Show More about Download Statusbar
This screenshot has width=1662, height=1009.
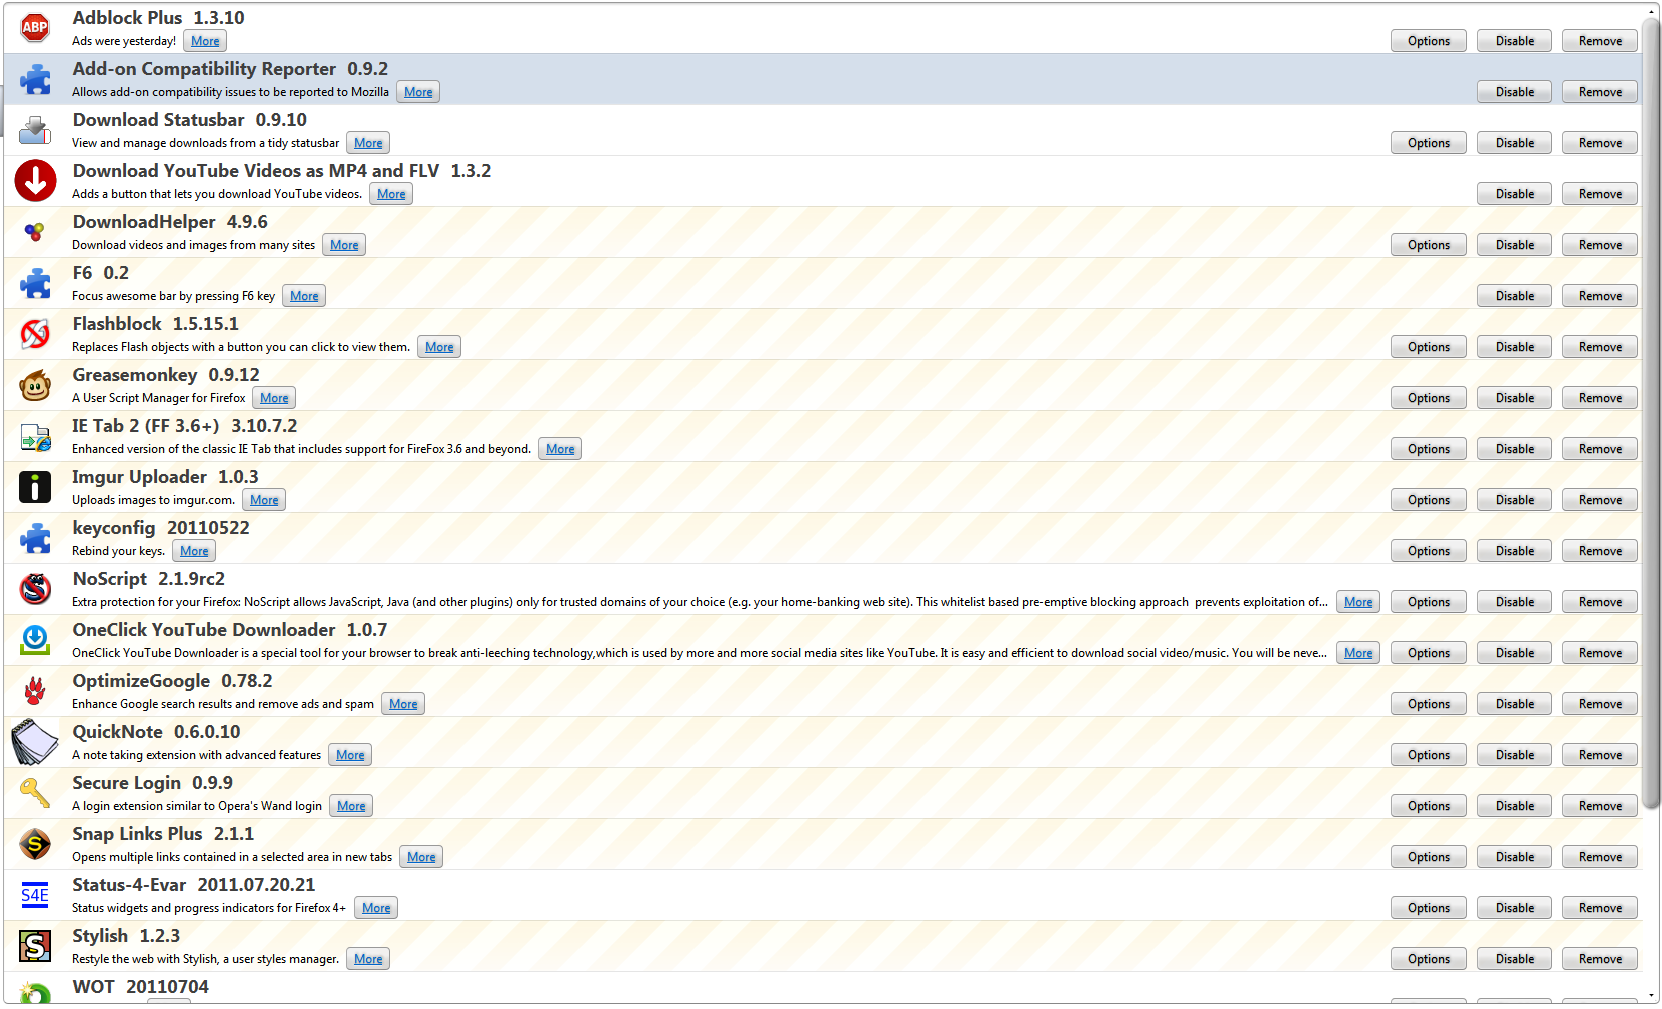tap(368, 143)
